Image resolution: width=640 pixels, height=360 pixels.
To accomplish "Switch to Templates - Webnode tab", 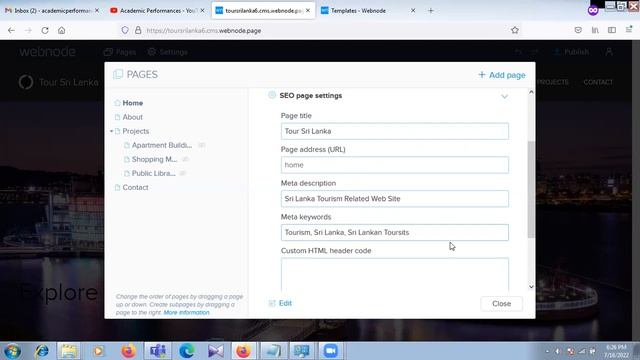I will tap(367, 11).
